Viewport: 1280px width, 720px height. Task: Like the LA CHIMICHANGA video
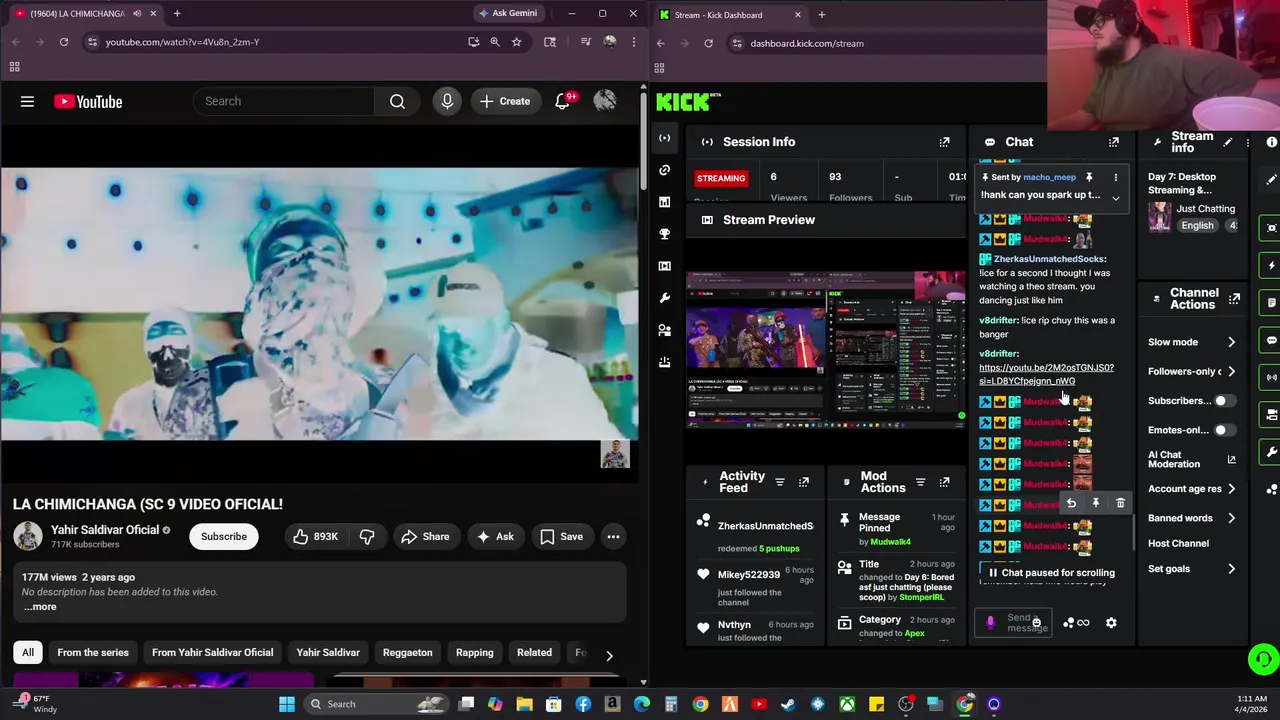click(x=315, y=537)
